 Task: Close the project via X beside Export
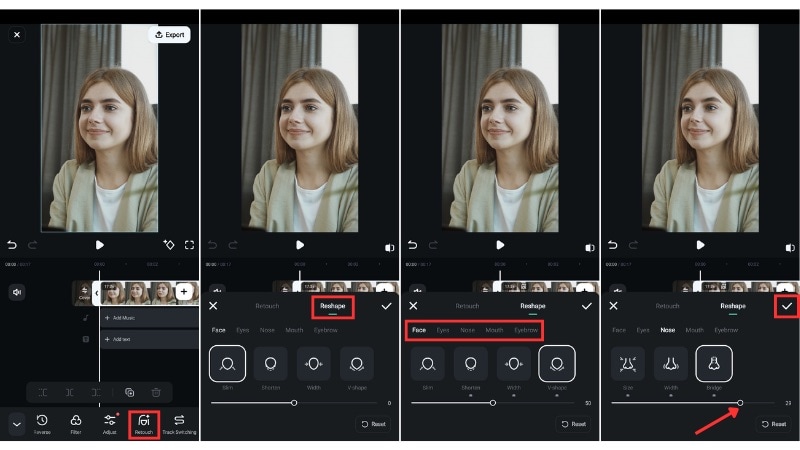tap(17, 35)
